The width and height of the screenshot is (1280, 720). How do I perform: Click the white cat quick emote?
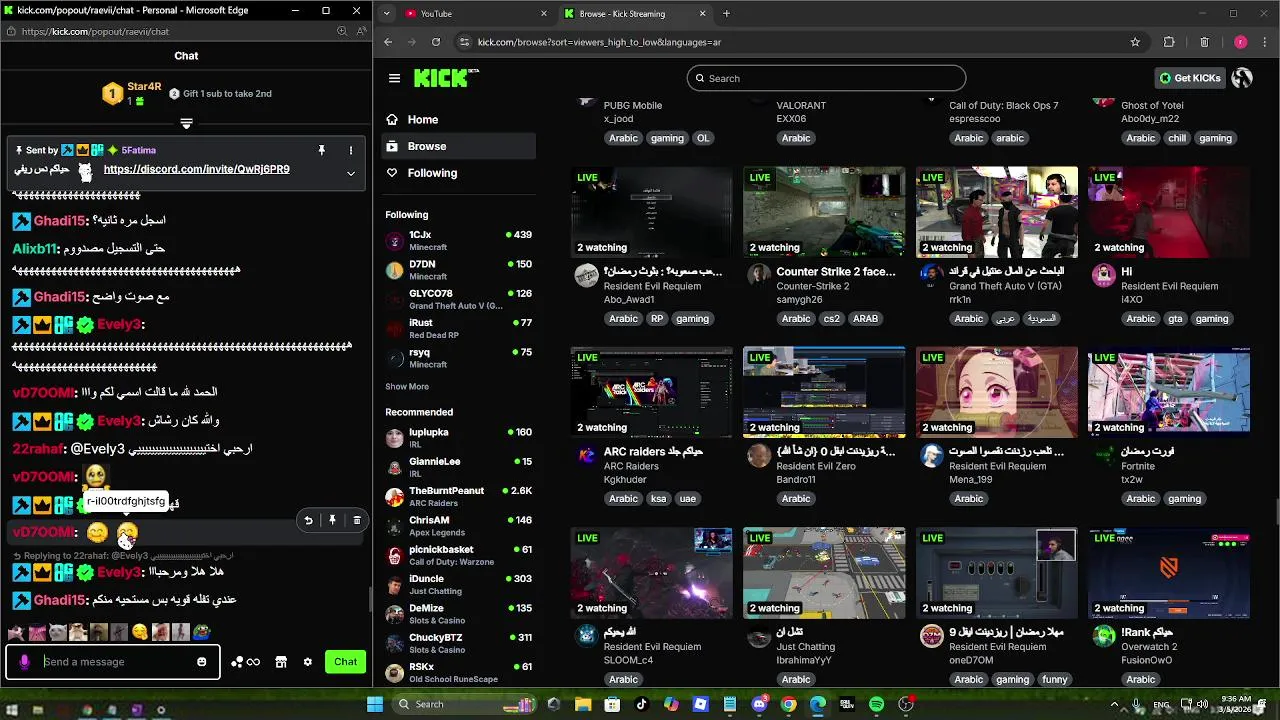pyautogui.click(x=58, y=632)
